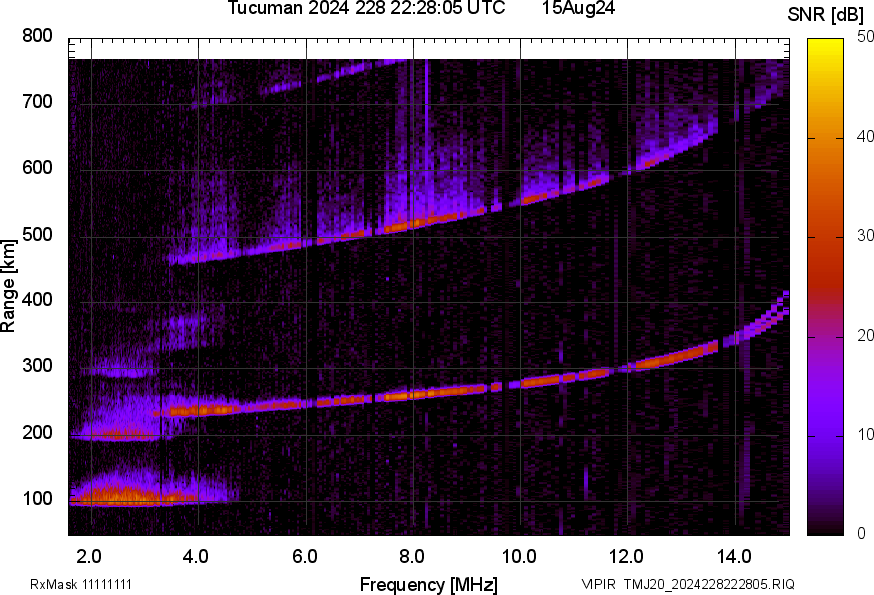
Task: Click the F-layer trace at 8 MHz
Action: click(413, 395)
